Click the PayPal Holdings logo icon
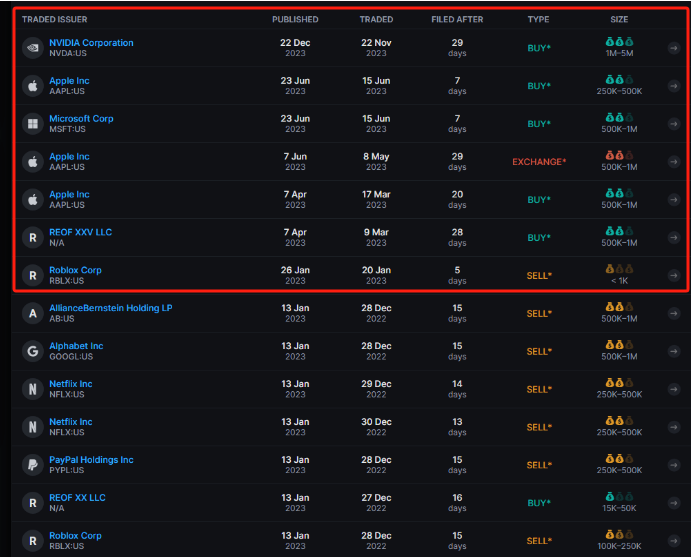691x557 pixels. (32, 465)
